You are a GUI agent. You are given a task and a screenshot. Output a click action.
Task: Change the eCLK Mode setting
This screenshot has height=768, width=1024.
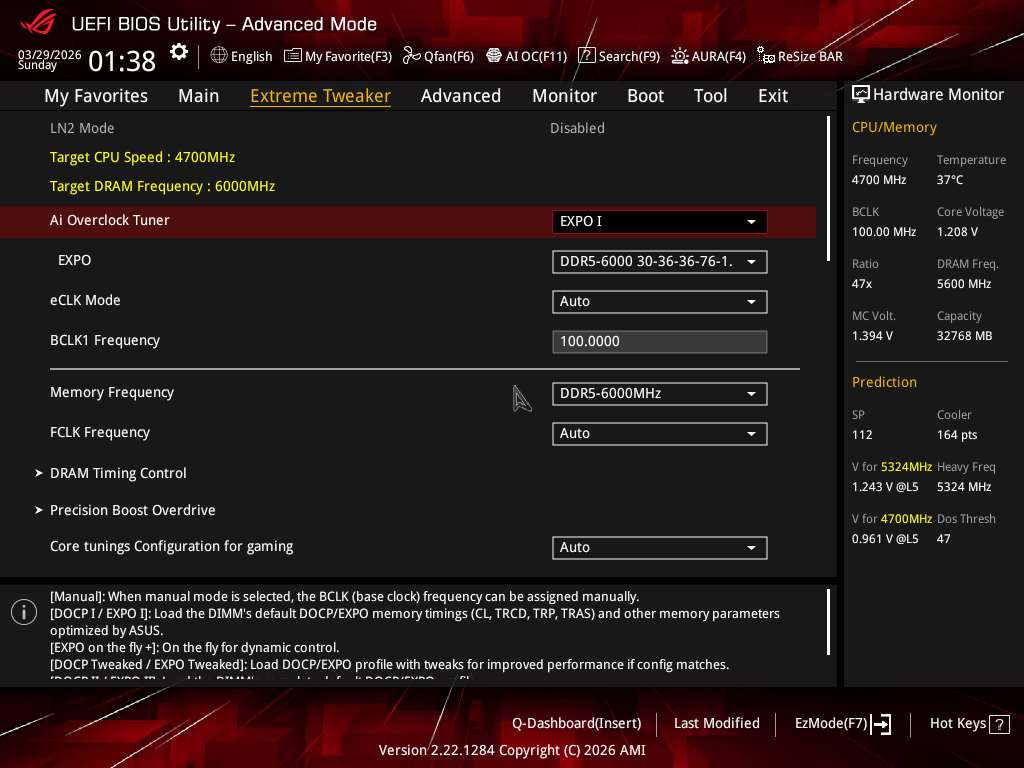tap(659, 301)
